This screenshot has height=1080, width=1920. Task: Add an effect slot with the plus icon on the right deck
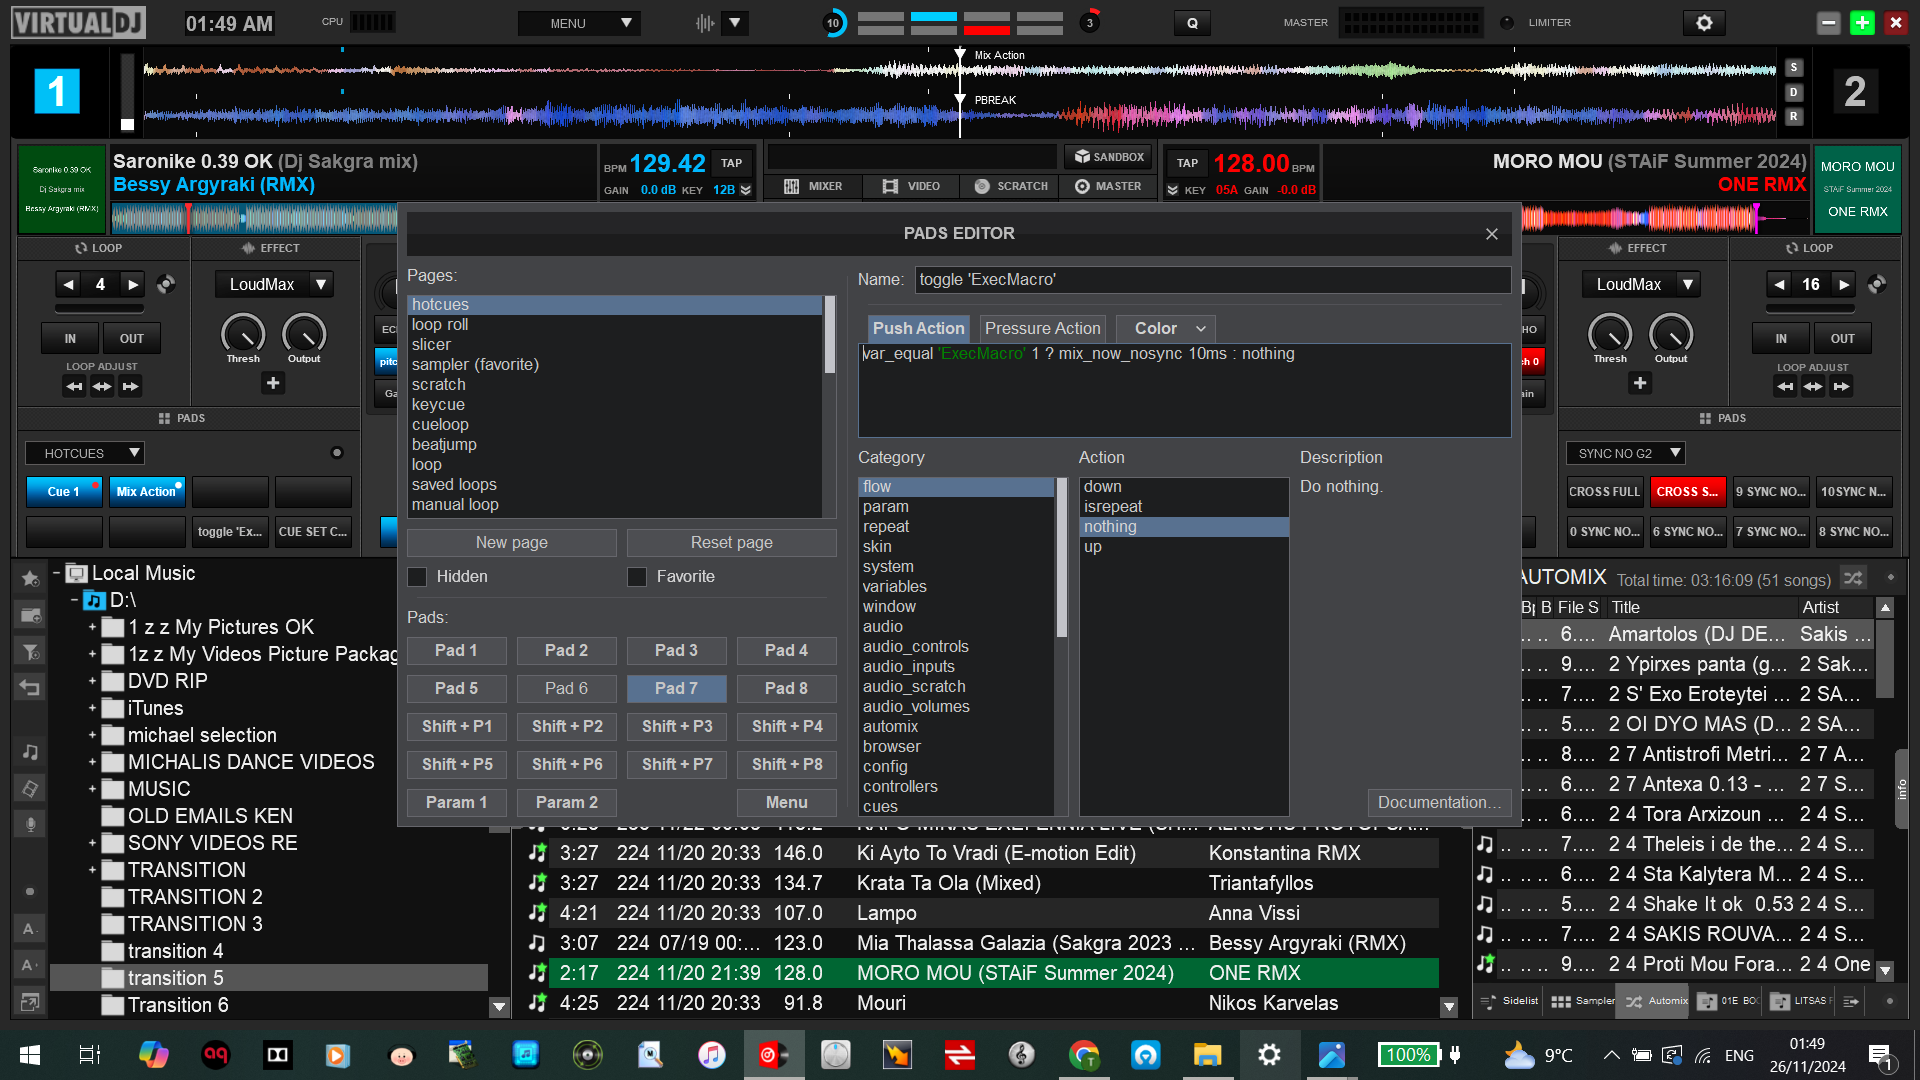click(x=1640, y=383)
